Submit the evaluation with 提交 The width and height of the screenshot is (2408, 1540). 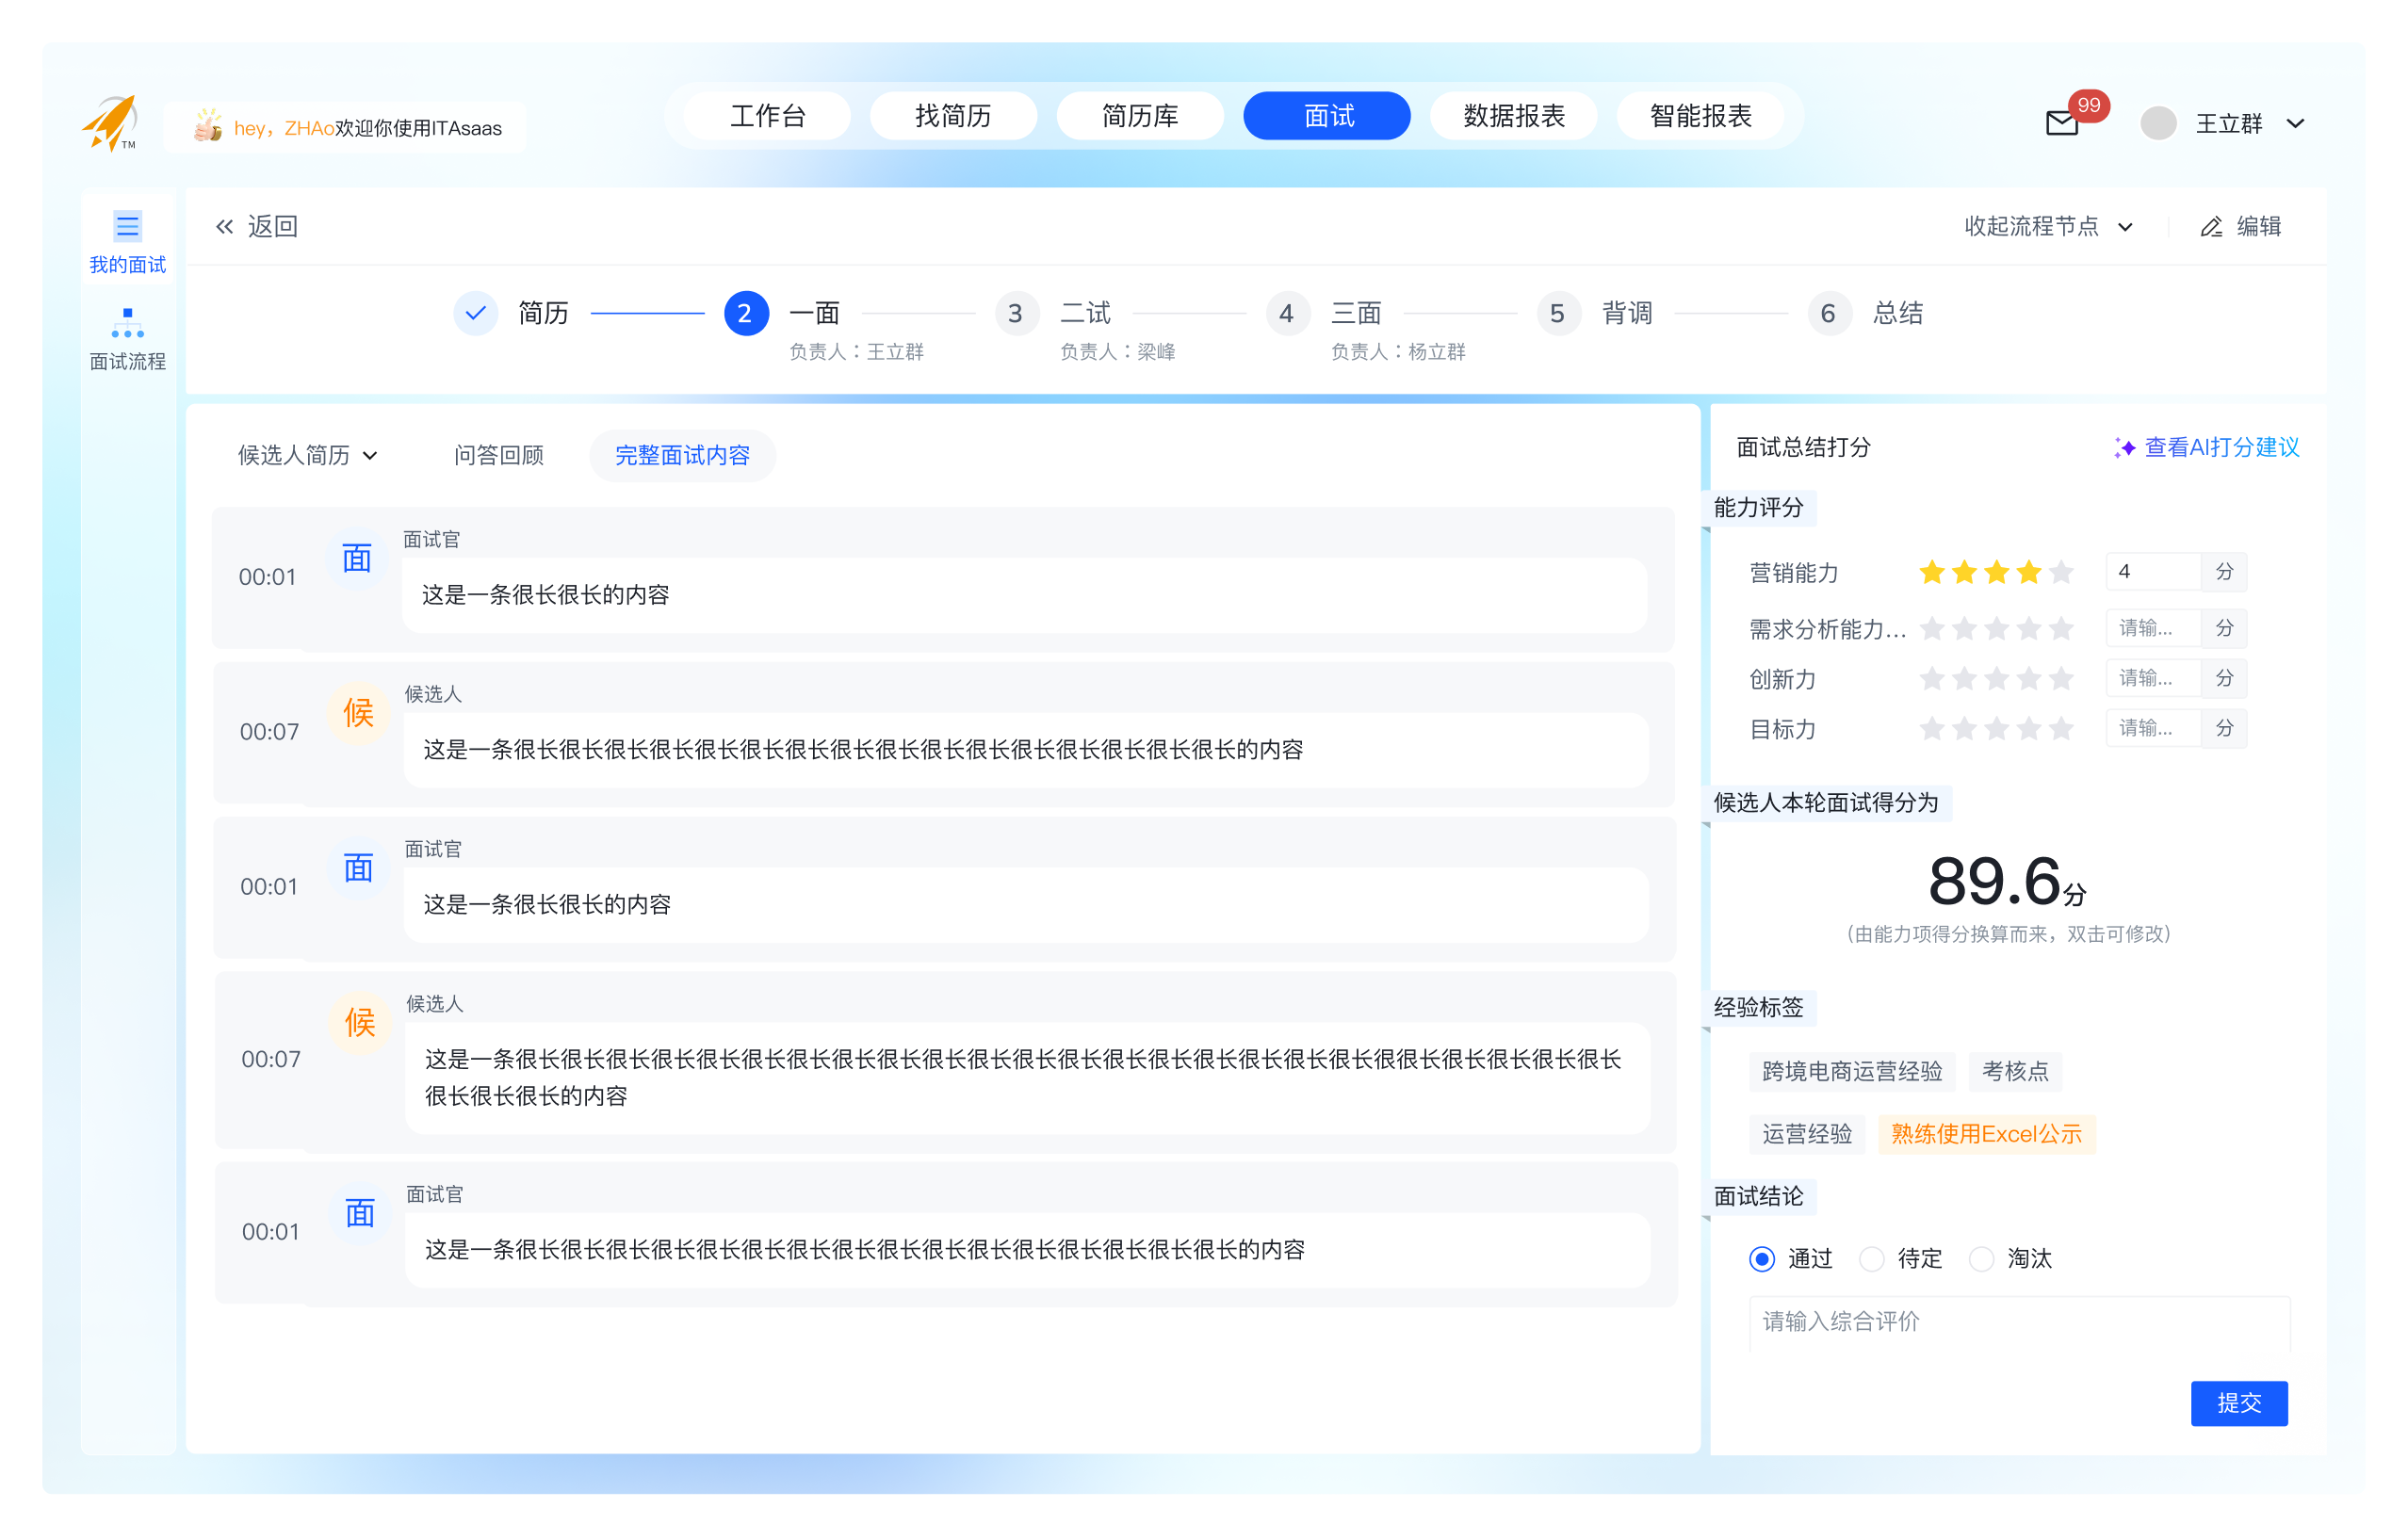[x=2240, y=1403]
